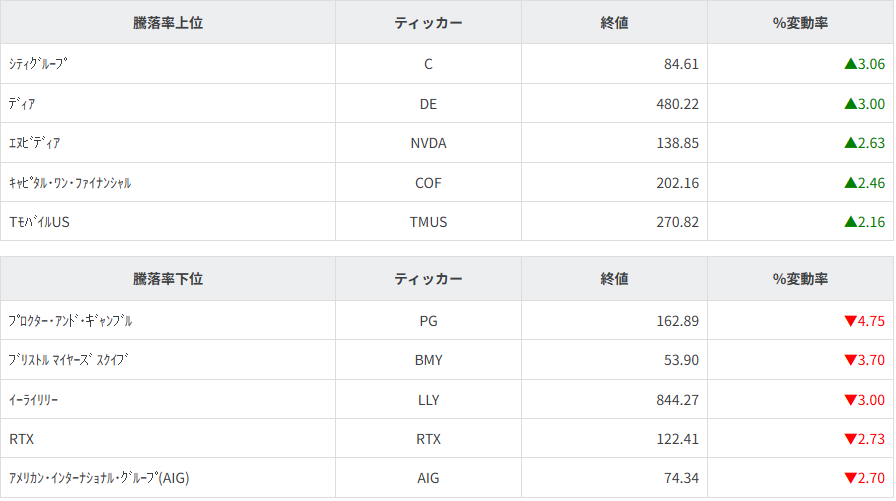Click the %変動率 header in the top table
Viewport: 896px width, 501px height.
(x=800, y=22)
